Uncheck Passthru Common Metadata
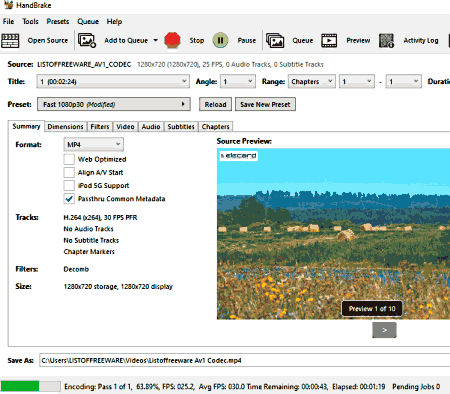450x394 pixels. [x=69, y=199]
